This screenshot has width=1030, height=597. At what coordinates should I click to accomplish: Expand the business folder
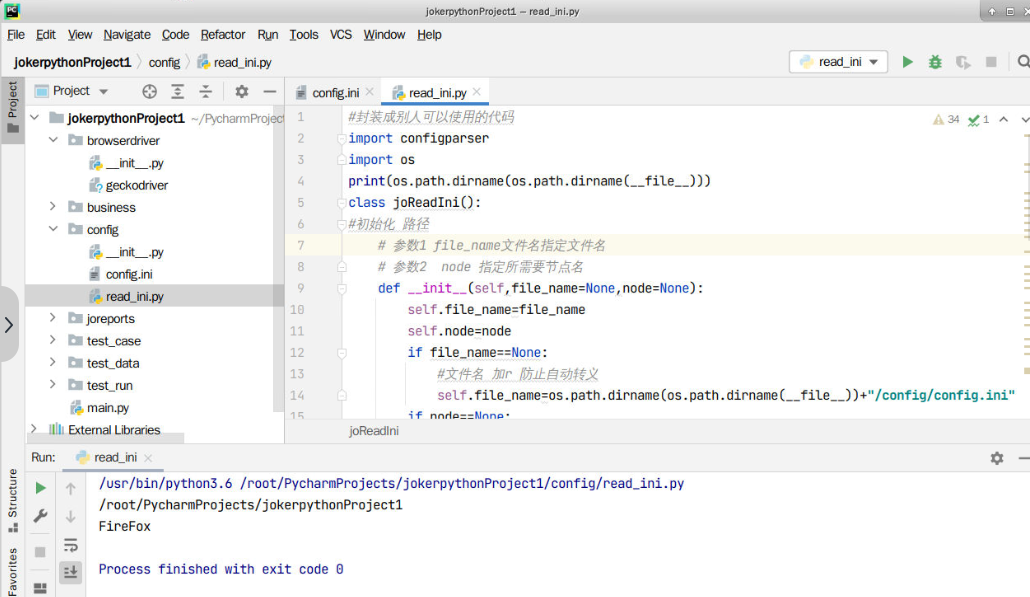coord(53,207)
